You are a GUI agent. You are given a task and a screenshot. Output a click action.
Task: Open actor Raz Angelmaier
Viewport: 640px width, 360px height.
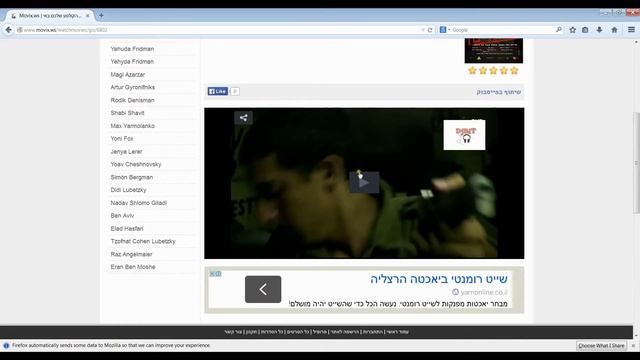point(131,255)
